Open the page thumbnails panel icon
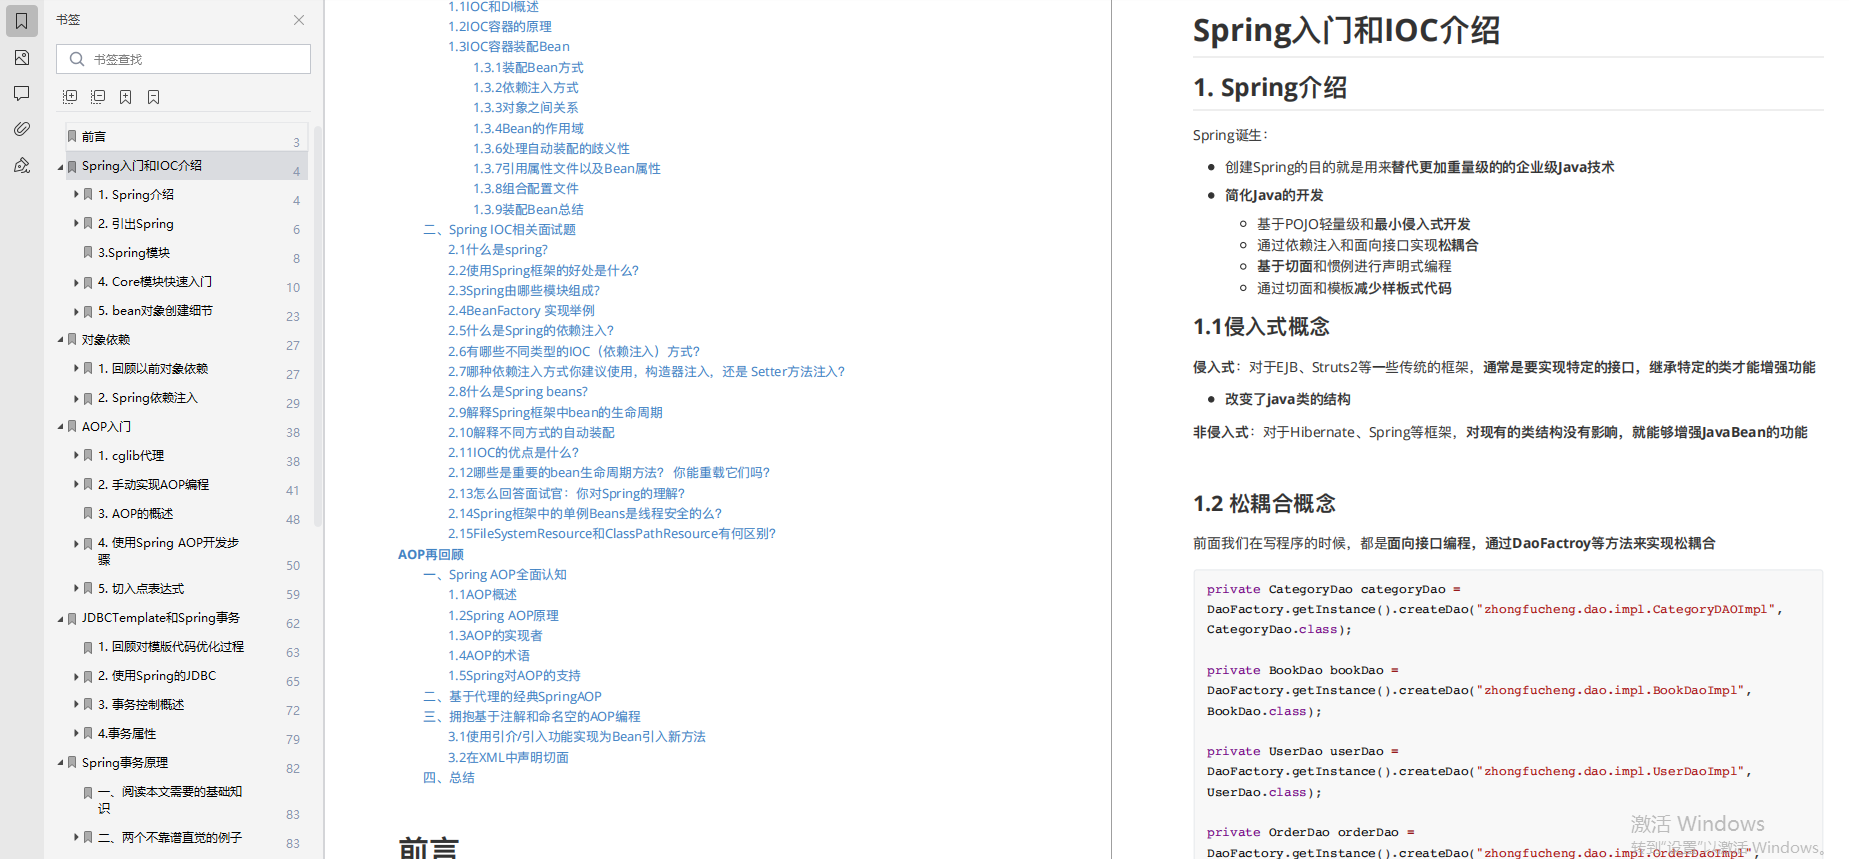The height and width of the screenshot is (859, 1849). pyautogui.click(x=21, y=58)
